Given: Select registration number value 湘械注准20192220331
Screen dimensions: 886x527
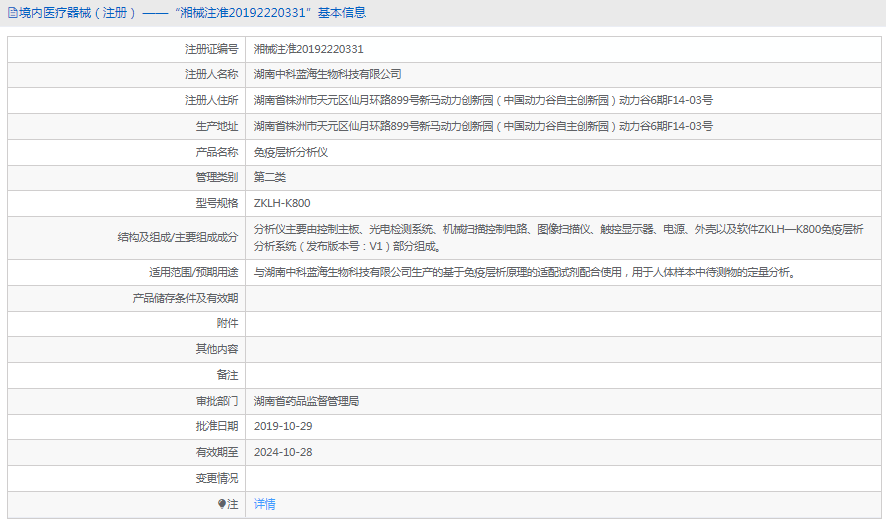Looking at the screenshot, I should tap(309, 49).
